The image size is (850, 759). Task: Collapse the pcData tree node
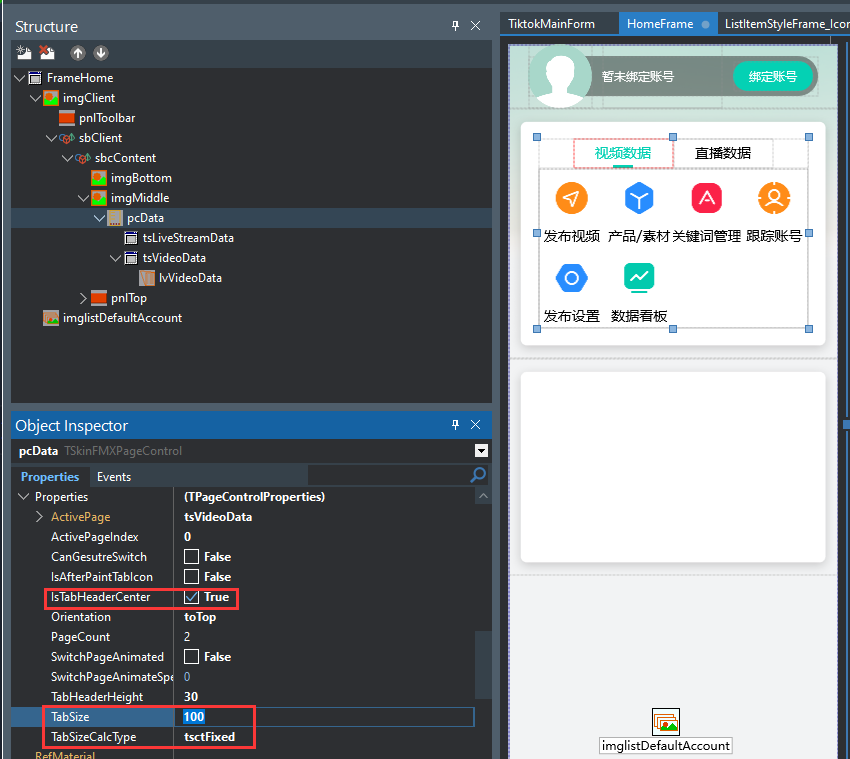(99, 218)
